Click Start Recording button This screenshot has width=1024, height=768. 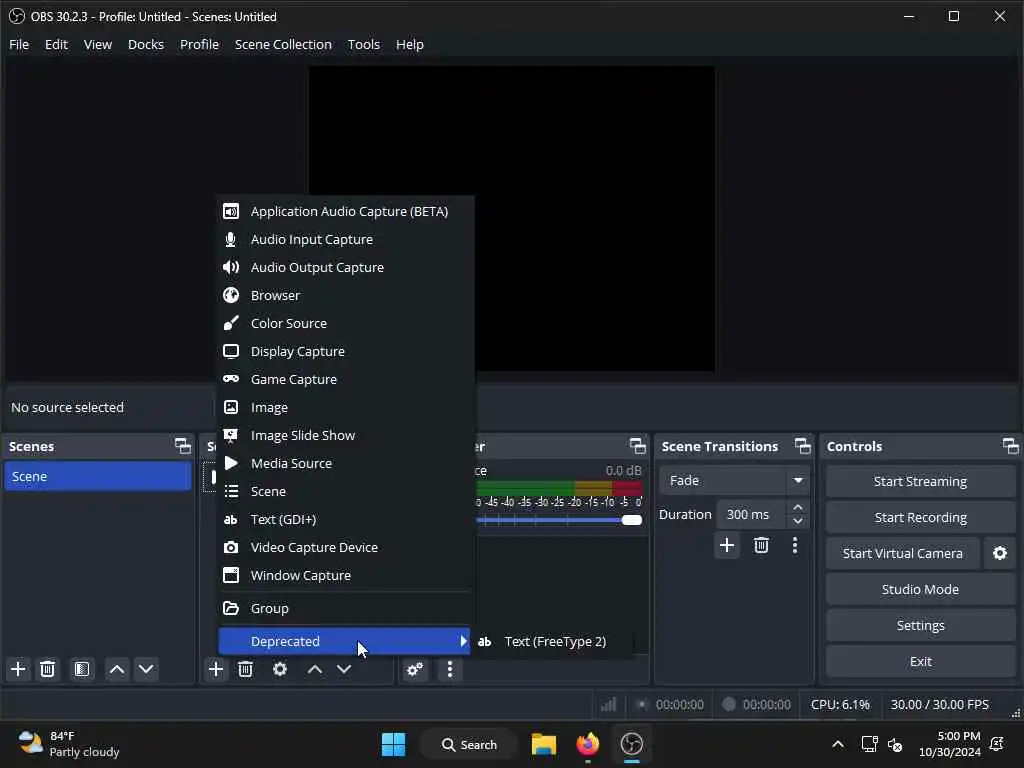(x=920, y=518)
